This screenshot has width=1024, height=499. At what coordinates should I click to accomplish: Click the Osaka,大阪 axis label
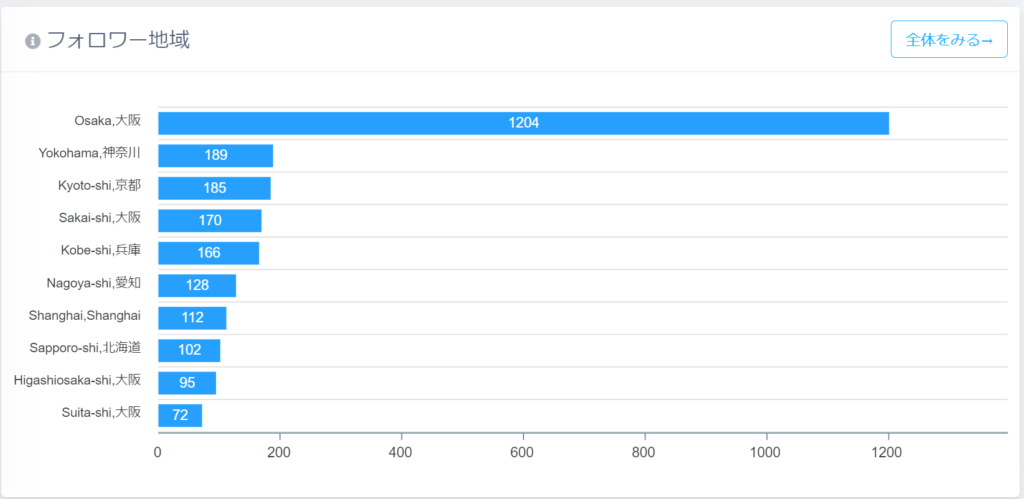pyautogui.click(x=107, y=121)
